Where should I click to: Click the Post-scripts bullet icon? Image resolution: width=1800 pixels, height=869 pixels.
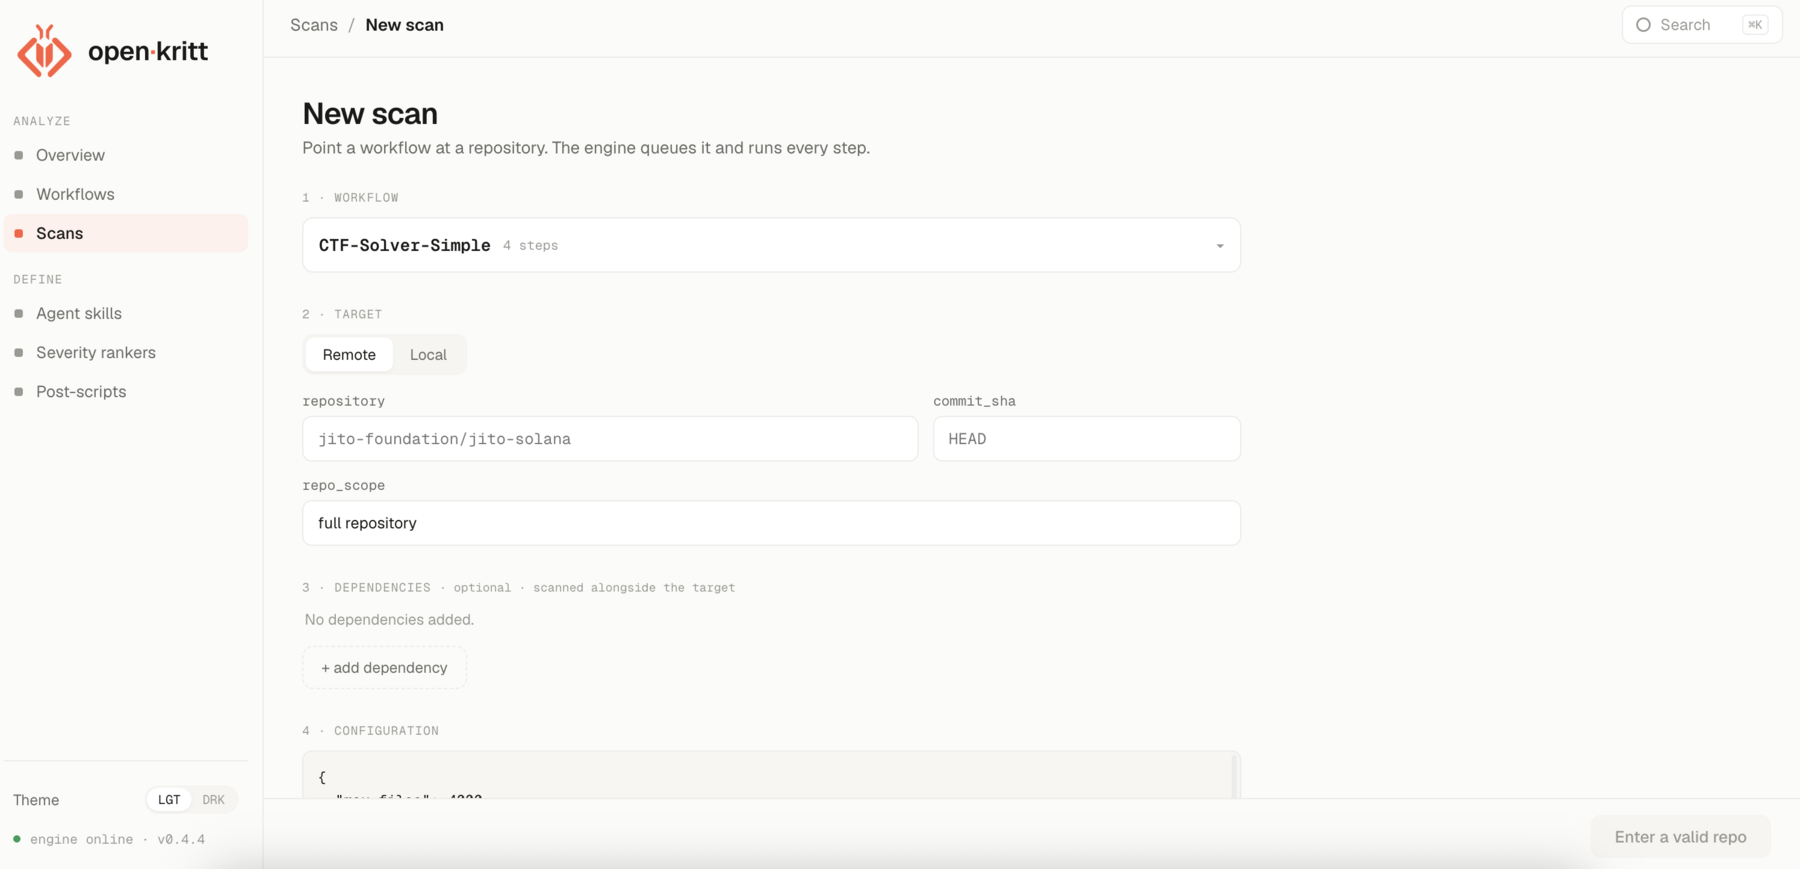(x=18, y=391)
